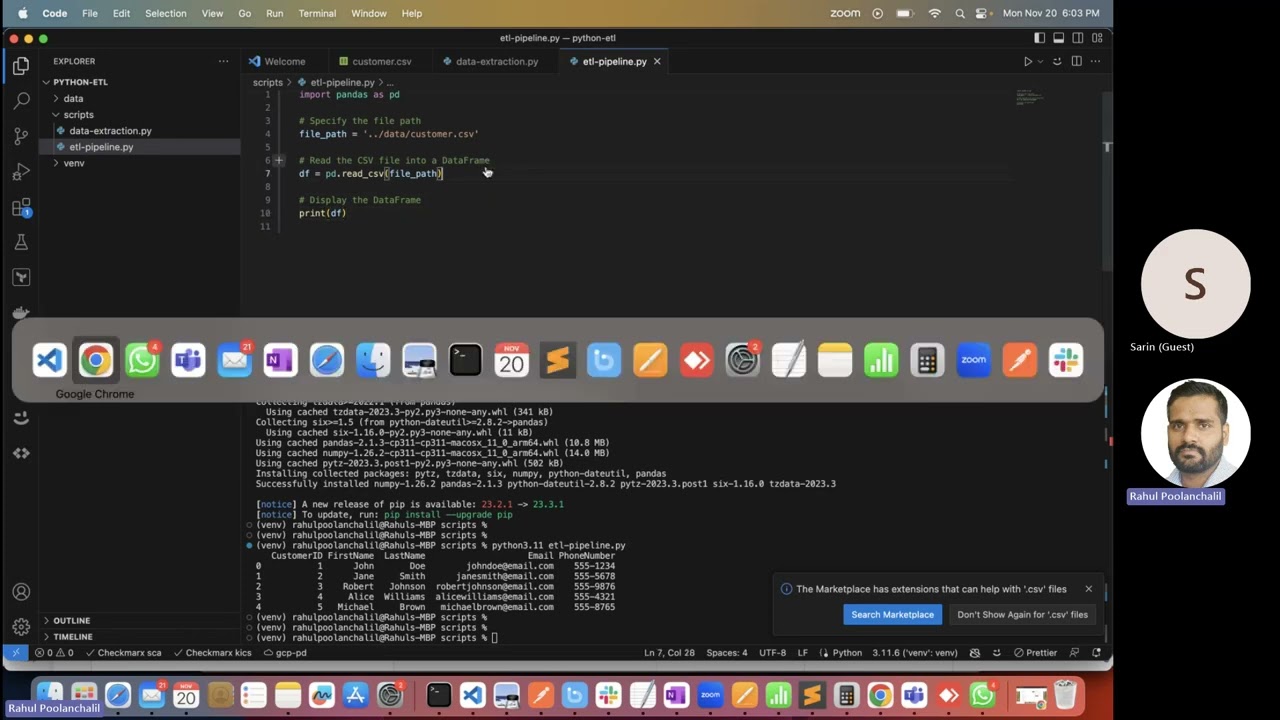Open Explorer Views and More Actions ellipsis
Screen dimensions: 1280x720
click(223, 61)
